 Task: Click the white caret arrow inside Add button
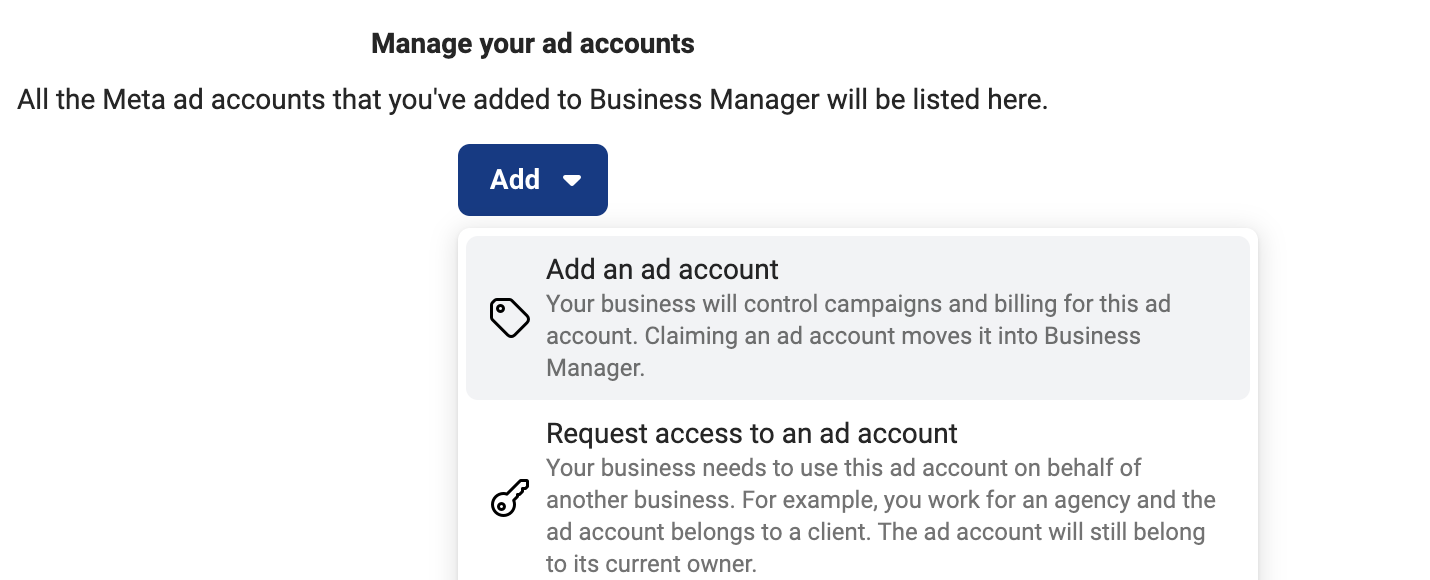click(x=572, y=181)
